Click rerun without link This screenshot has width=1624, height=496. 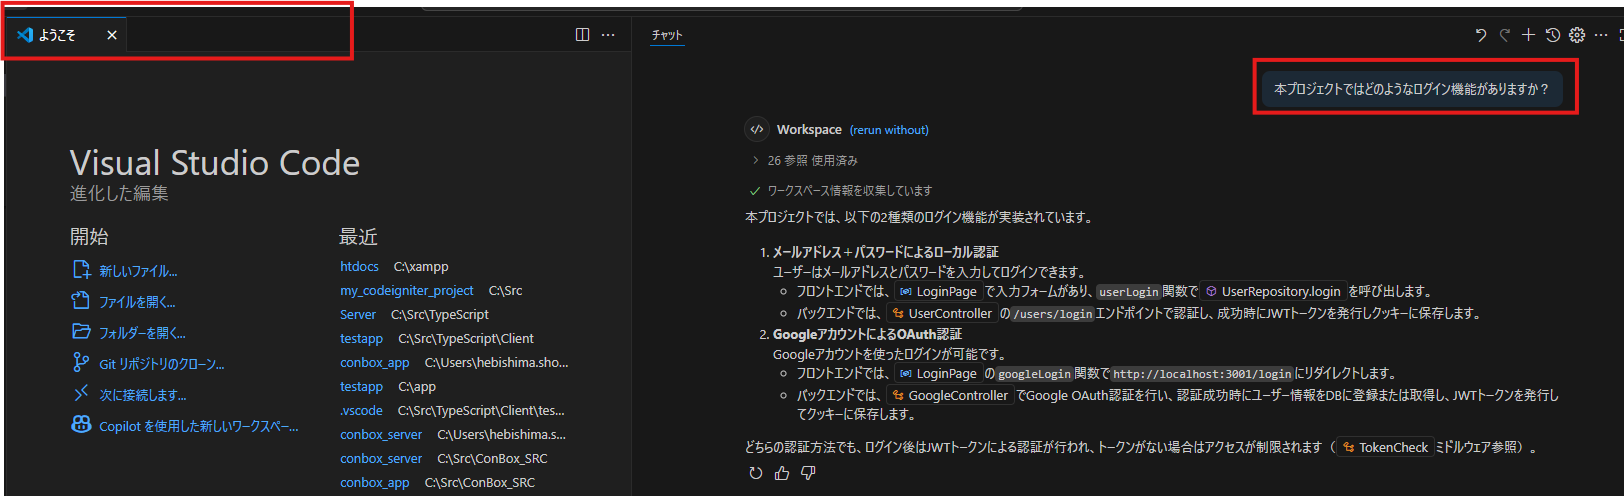tap(889, 130)
